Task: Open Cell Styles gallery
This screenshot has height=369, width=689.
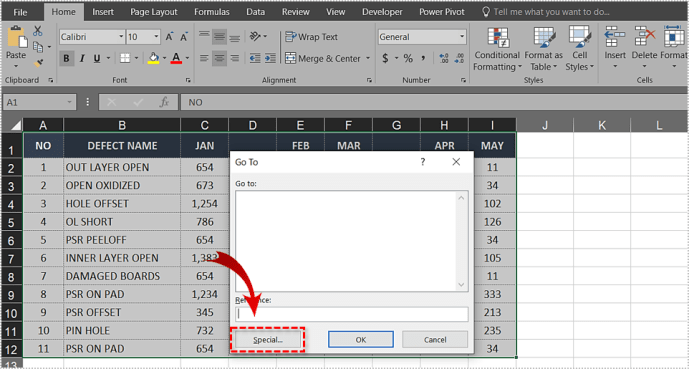Action: point(580,49)
